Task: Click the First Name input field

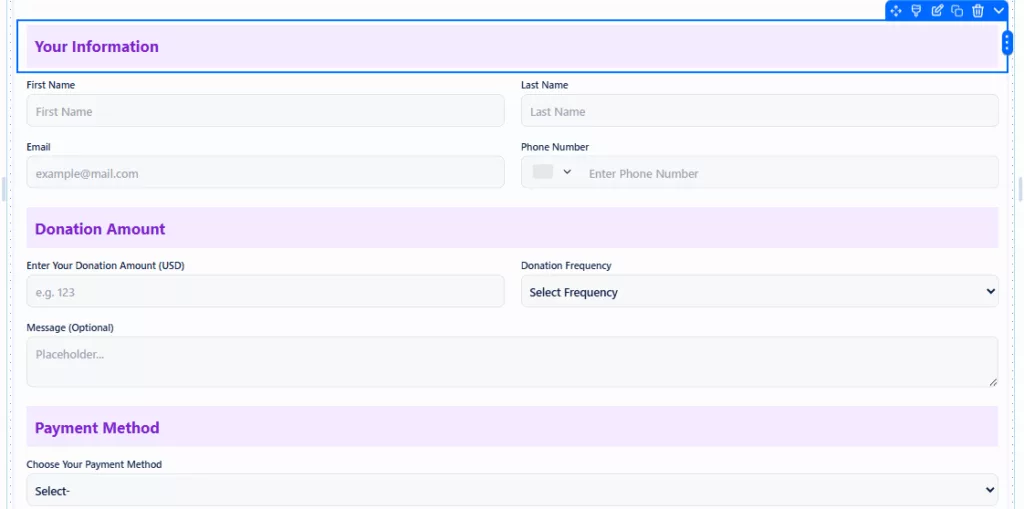Action: click(265, 111)
